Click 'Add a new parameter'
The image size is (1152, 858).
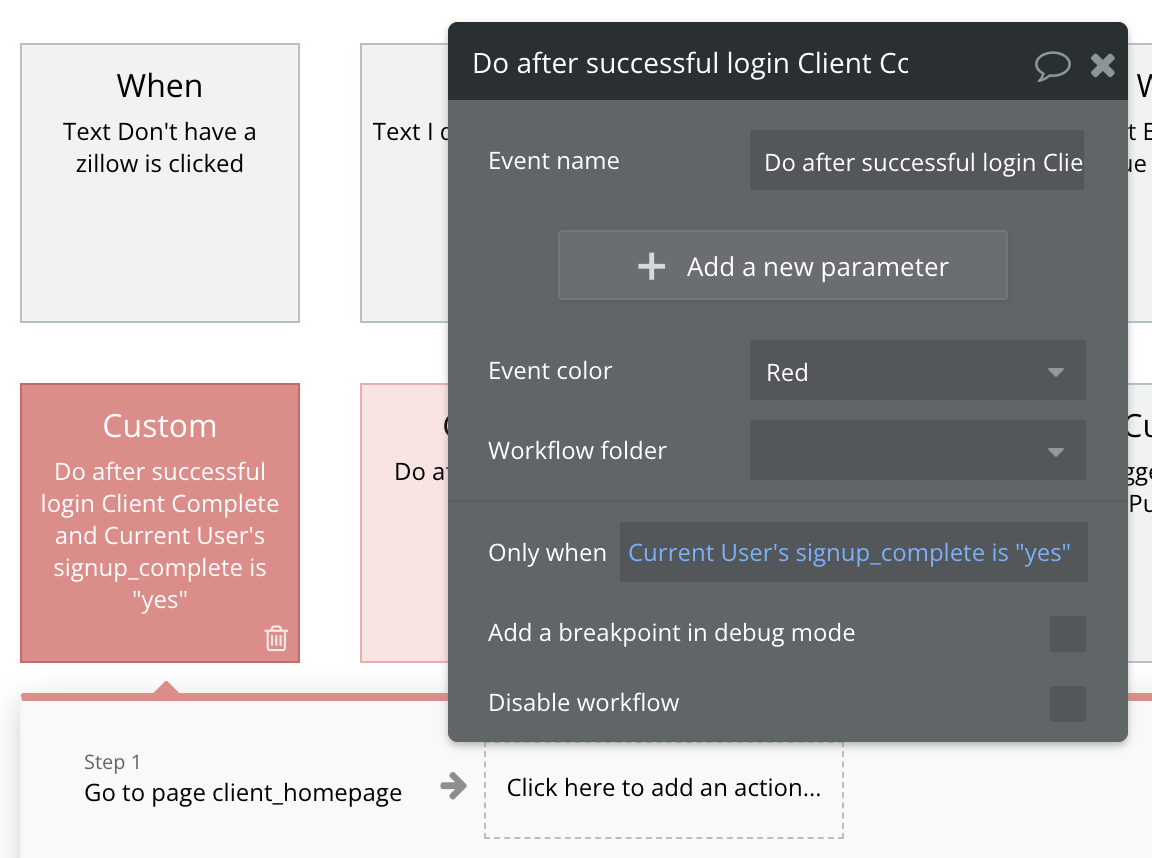click(783, 266)
